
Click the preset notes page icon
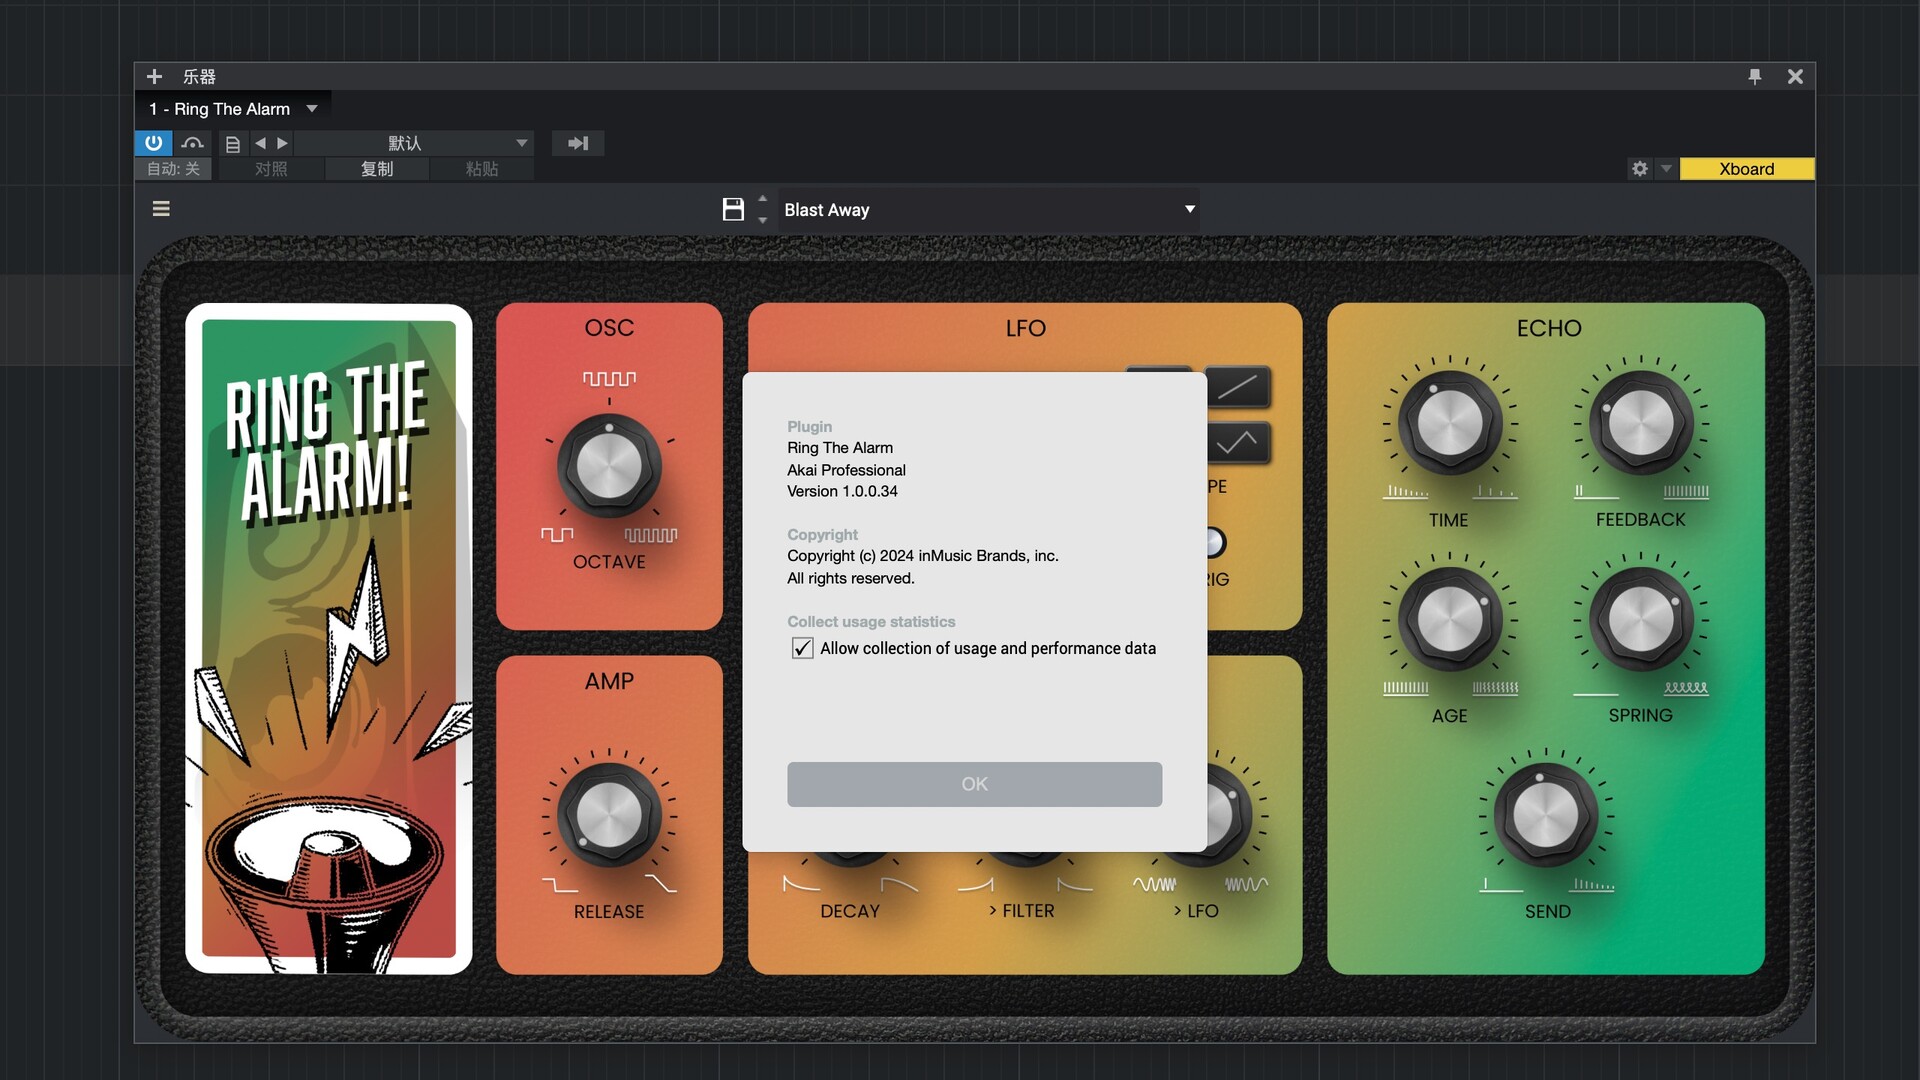coord(233,144)
